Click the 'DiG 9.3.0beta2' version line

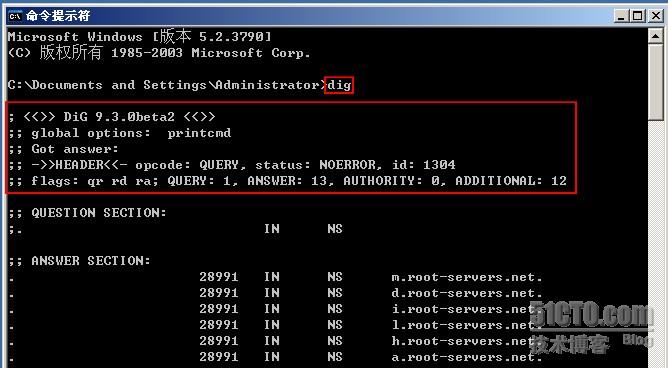pos(112,117)
